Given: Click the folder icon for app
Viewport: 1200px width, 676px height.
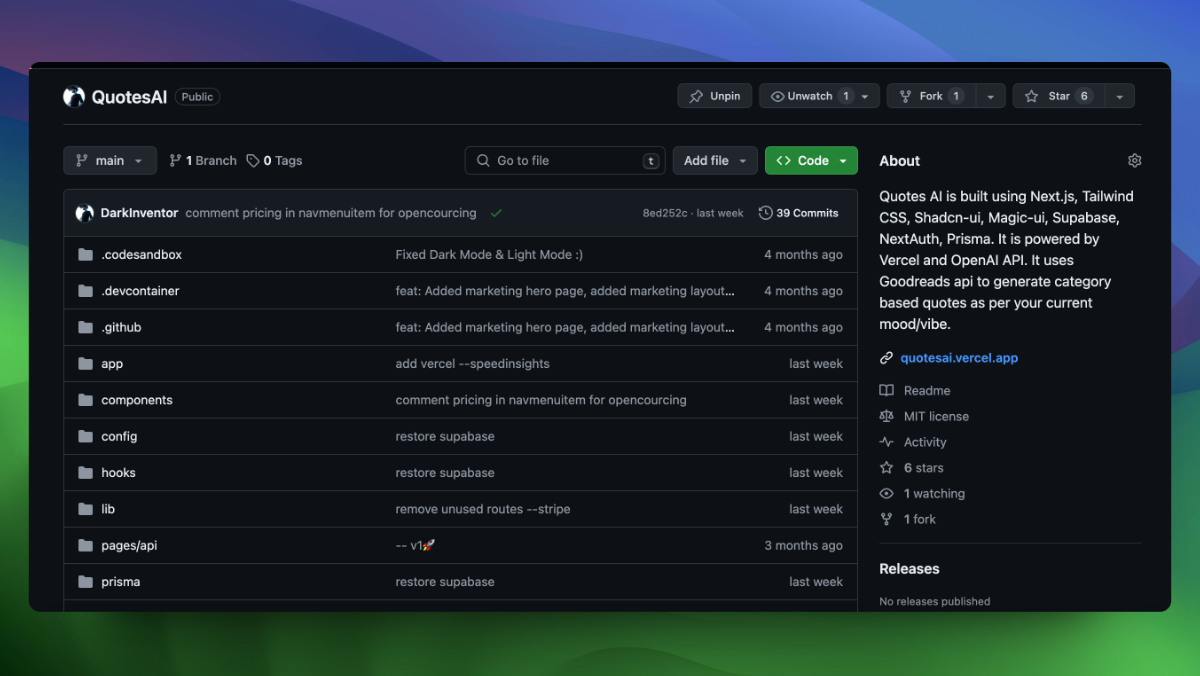Looking at the screenshot, I should click(85, 364).
